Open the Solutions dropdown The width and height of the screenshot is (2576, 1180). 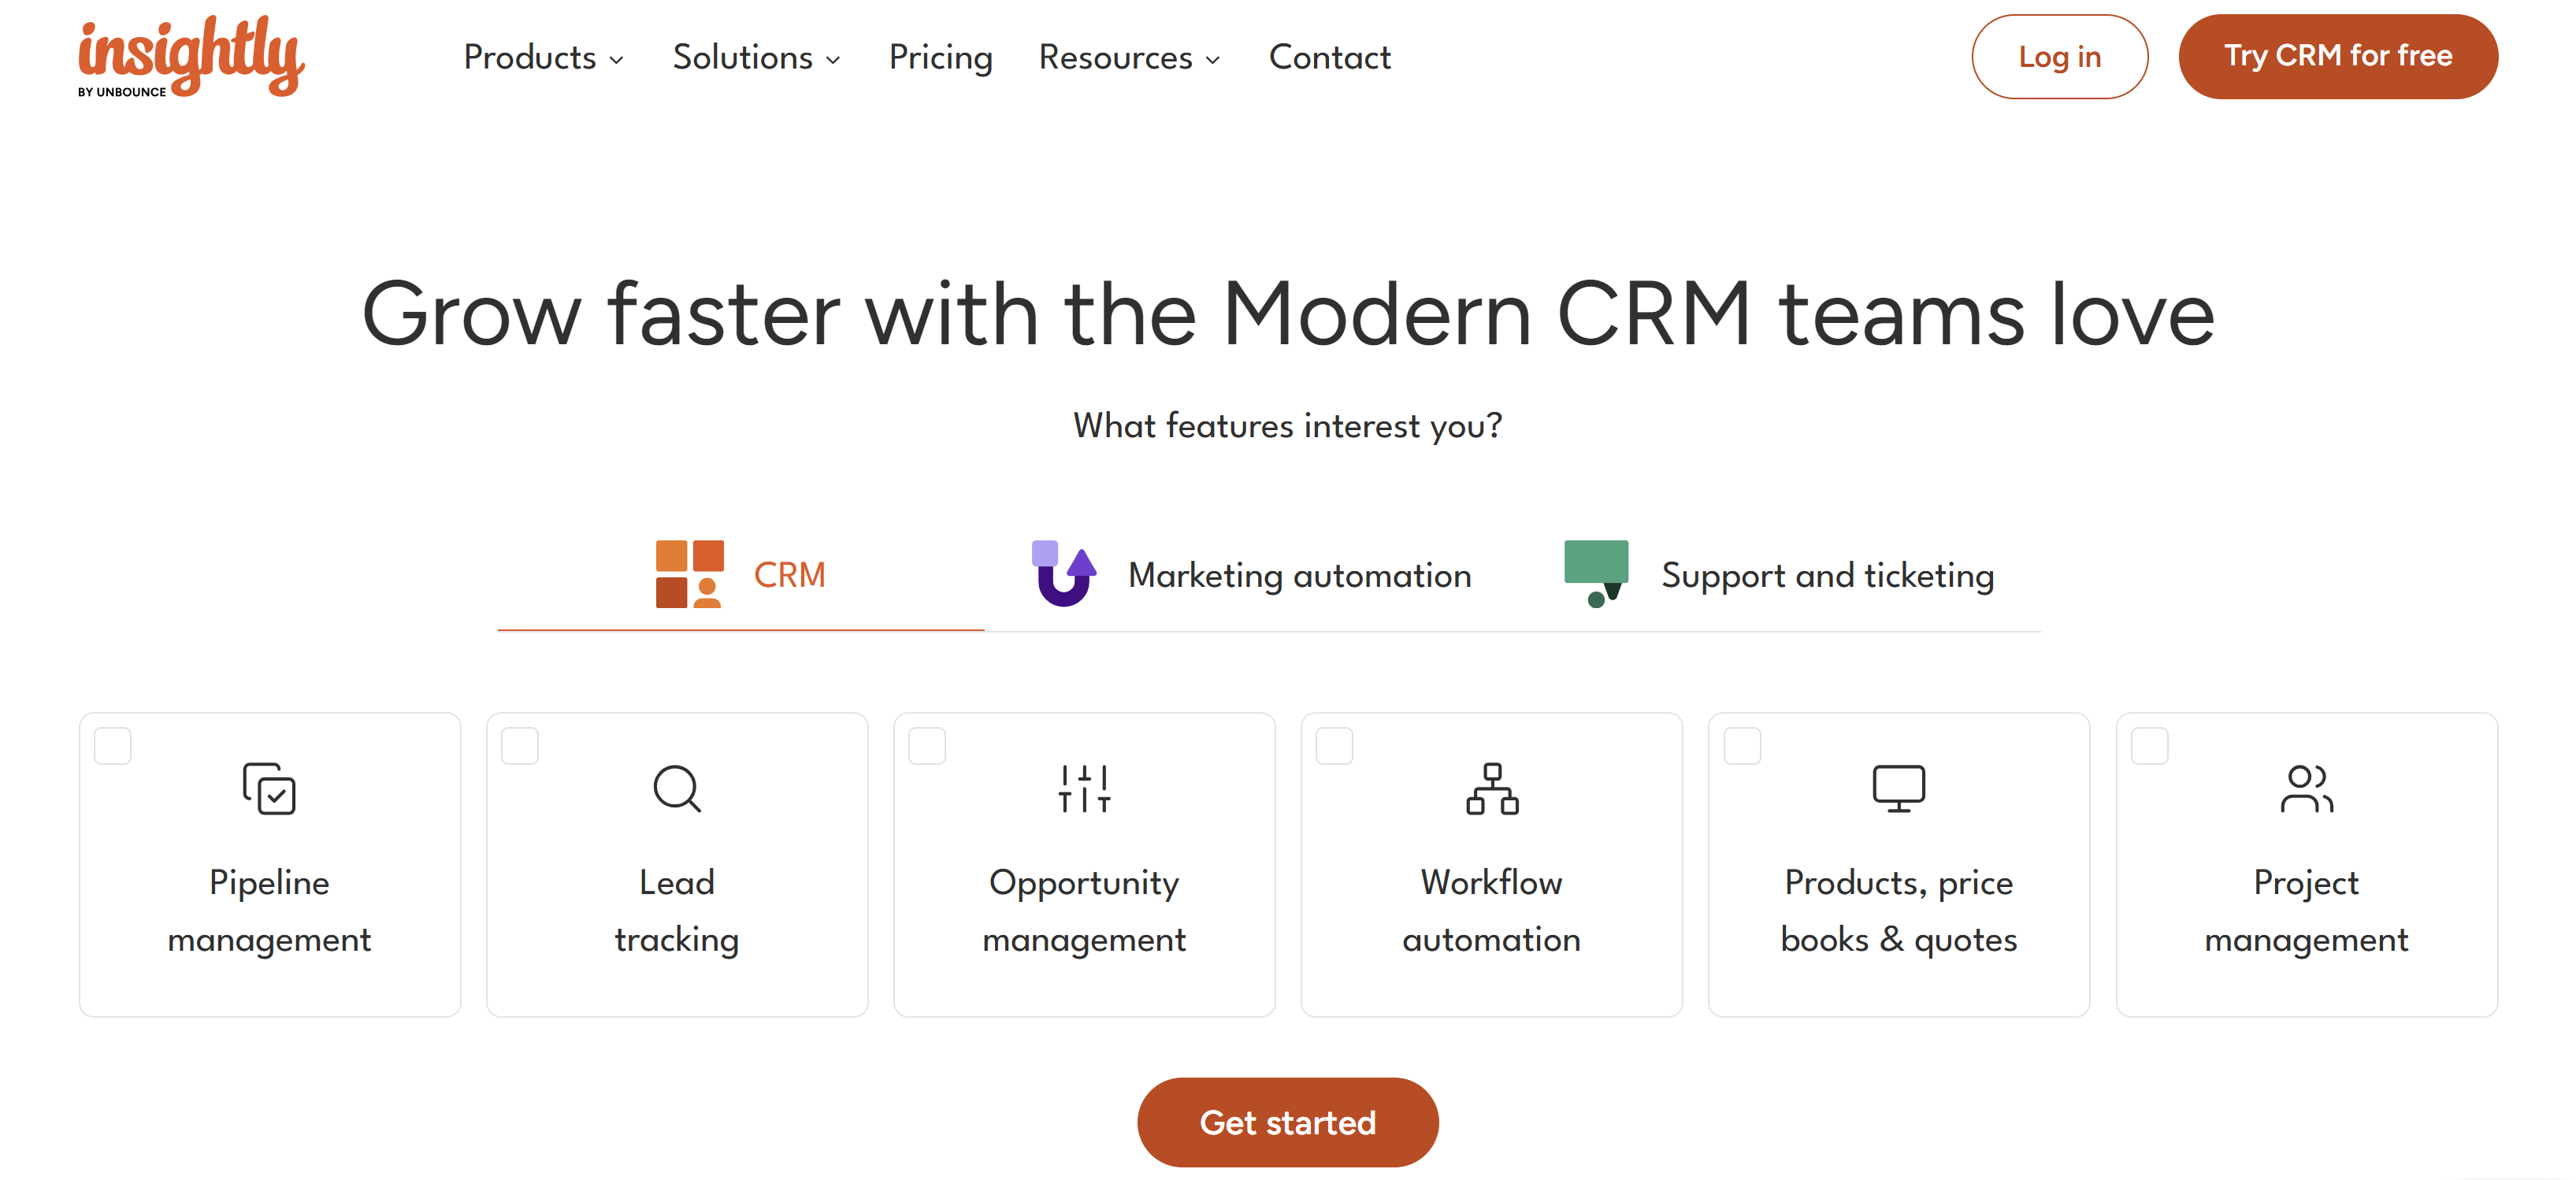[756, 57]
